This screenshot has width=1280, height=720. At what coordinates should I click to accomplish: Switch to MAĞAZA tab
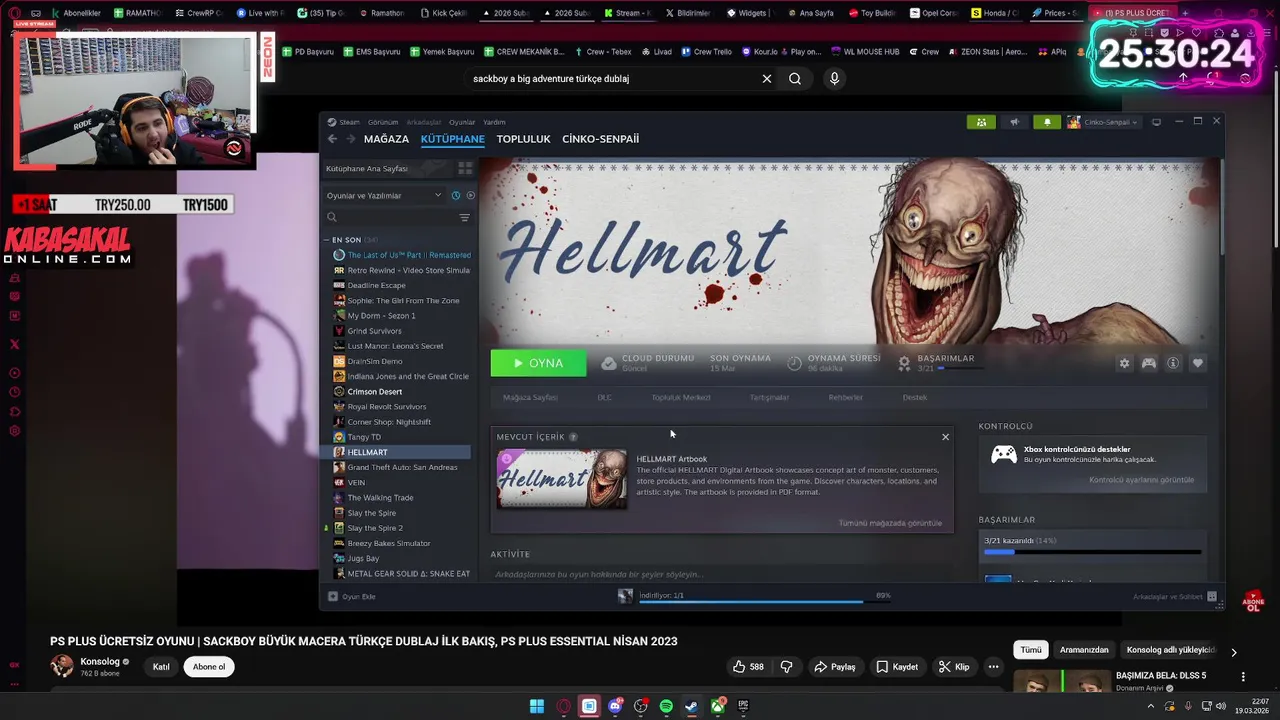pyautogui.click(x=386, y=139)
